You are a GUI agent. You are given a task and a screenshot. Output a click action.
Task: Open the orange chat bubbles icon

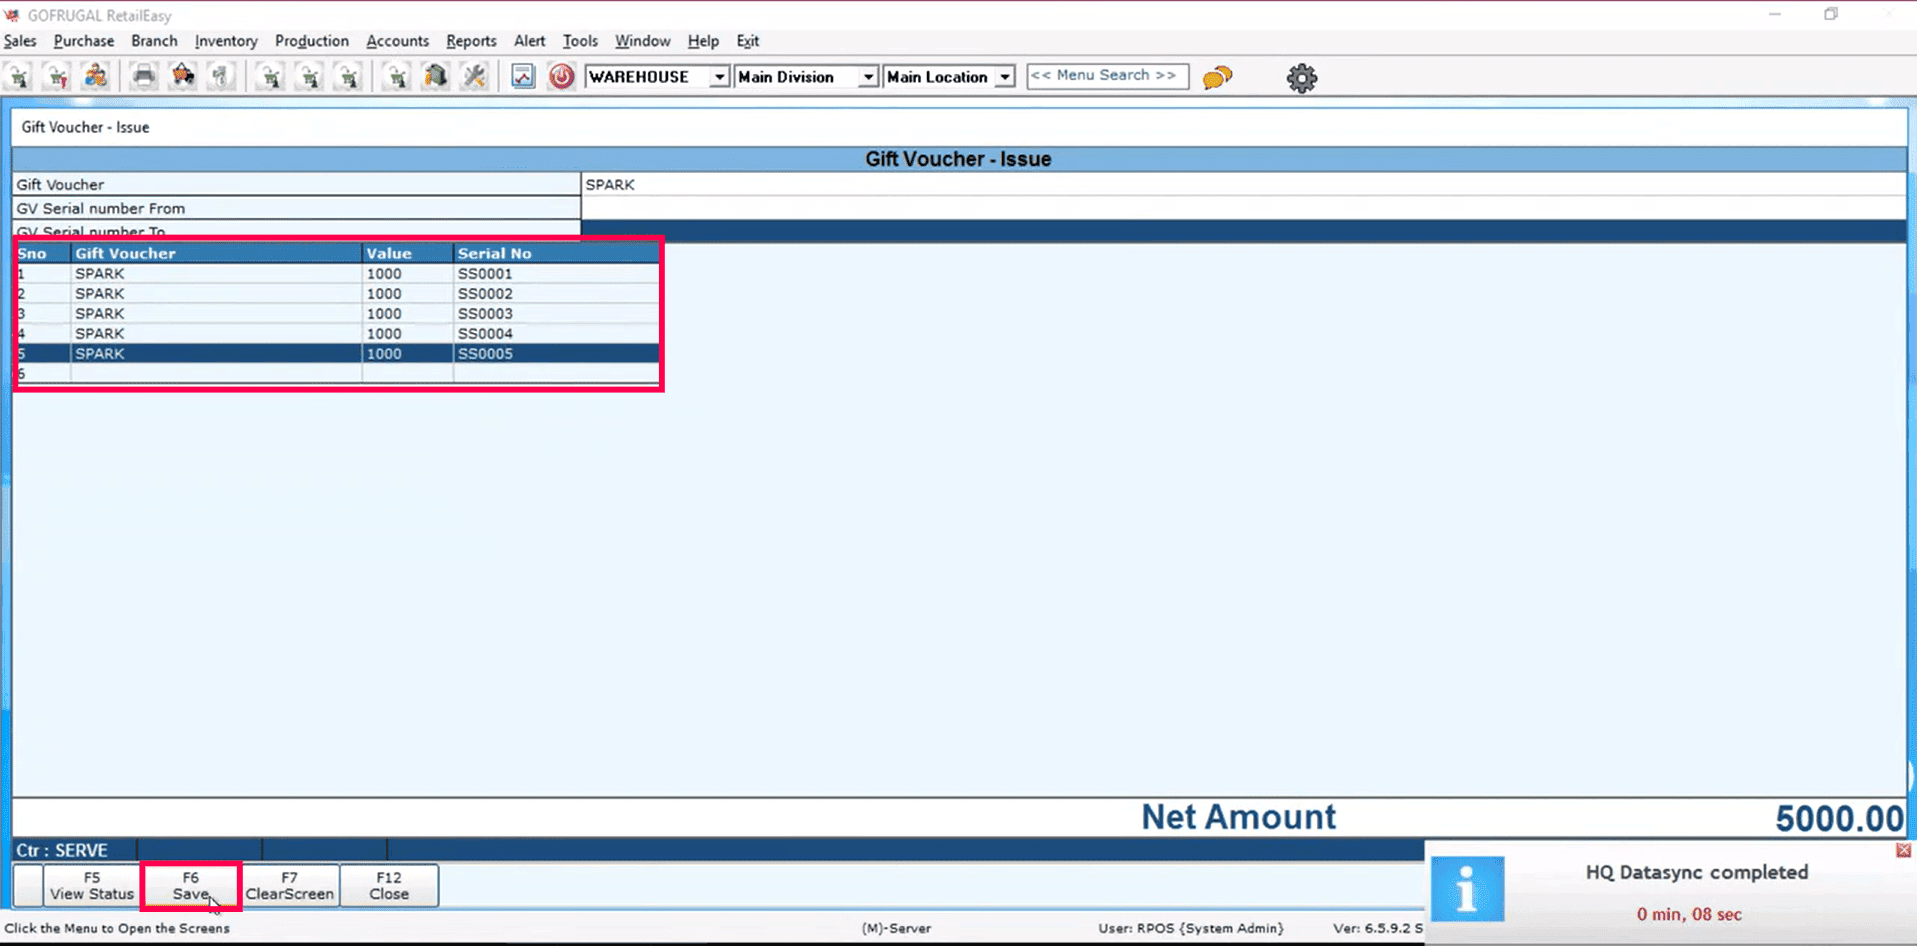[1217, 77]
